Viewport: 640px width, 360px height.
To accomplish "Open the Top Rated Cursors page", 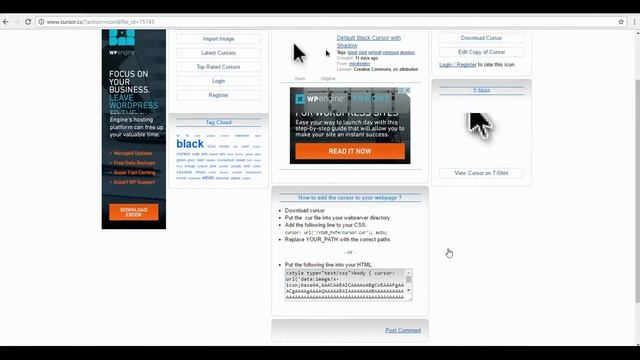I will (x=218, y=67).
